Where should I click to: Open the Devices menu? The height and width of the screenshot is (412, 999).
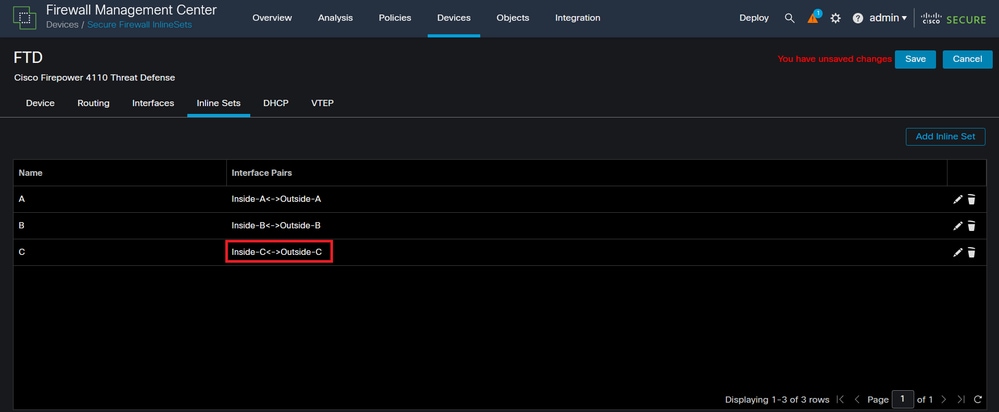454,18
